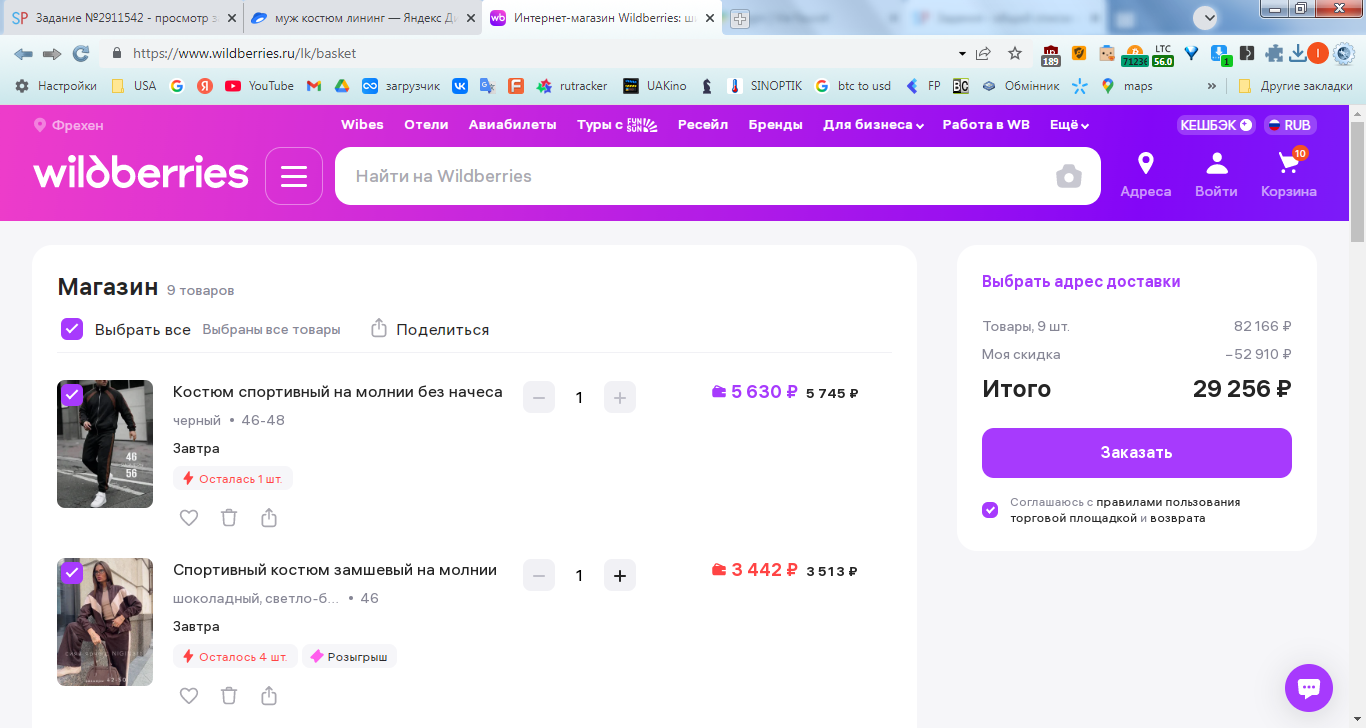Screen dimensions: 1366x728
Task: Open the maps bookmark
Action: [1127, 86]
